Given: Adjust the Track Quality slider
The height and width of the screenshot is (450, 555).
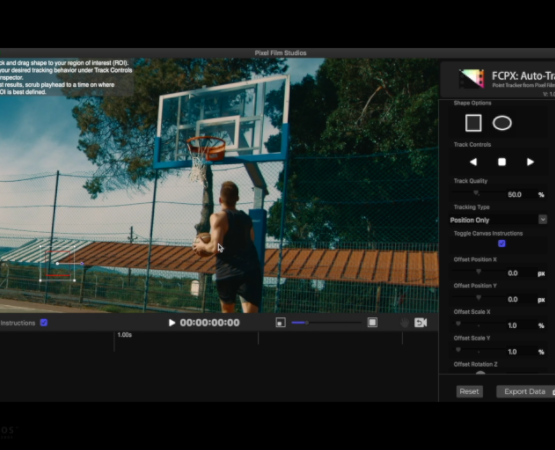Looking at the screenshot, I should [x=476, y=193].
